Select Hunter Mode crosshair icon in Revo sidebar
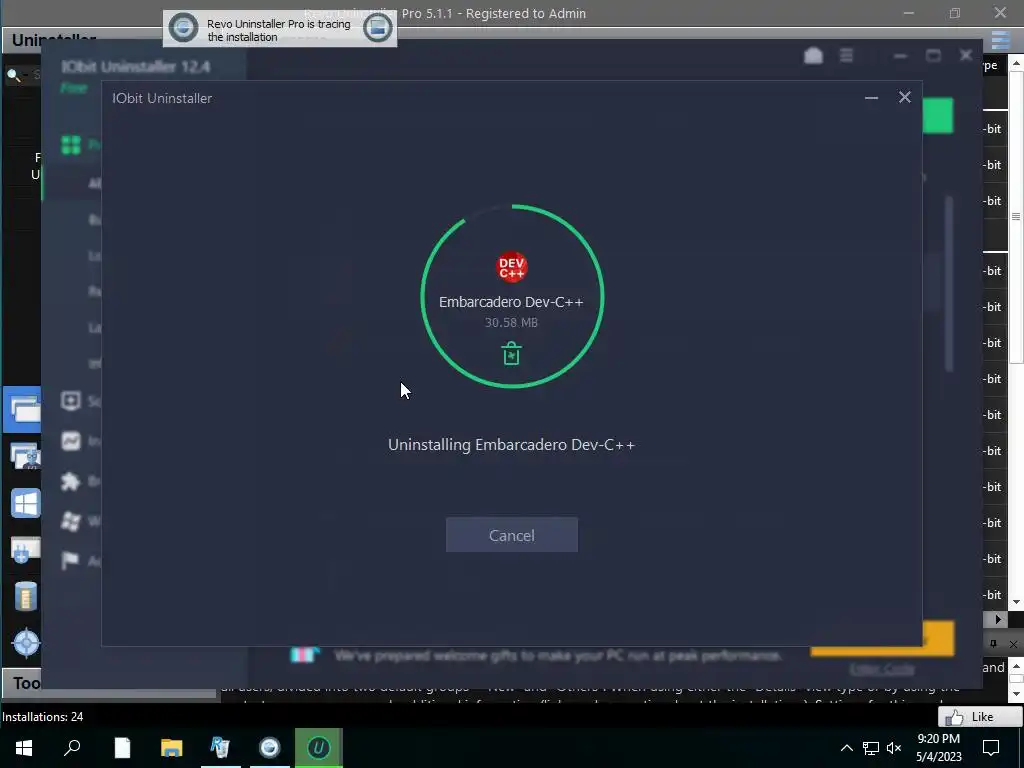This screenshot has height=768, width=1024. tap(26, 643)
